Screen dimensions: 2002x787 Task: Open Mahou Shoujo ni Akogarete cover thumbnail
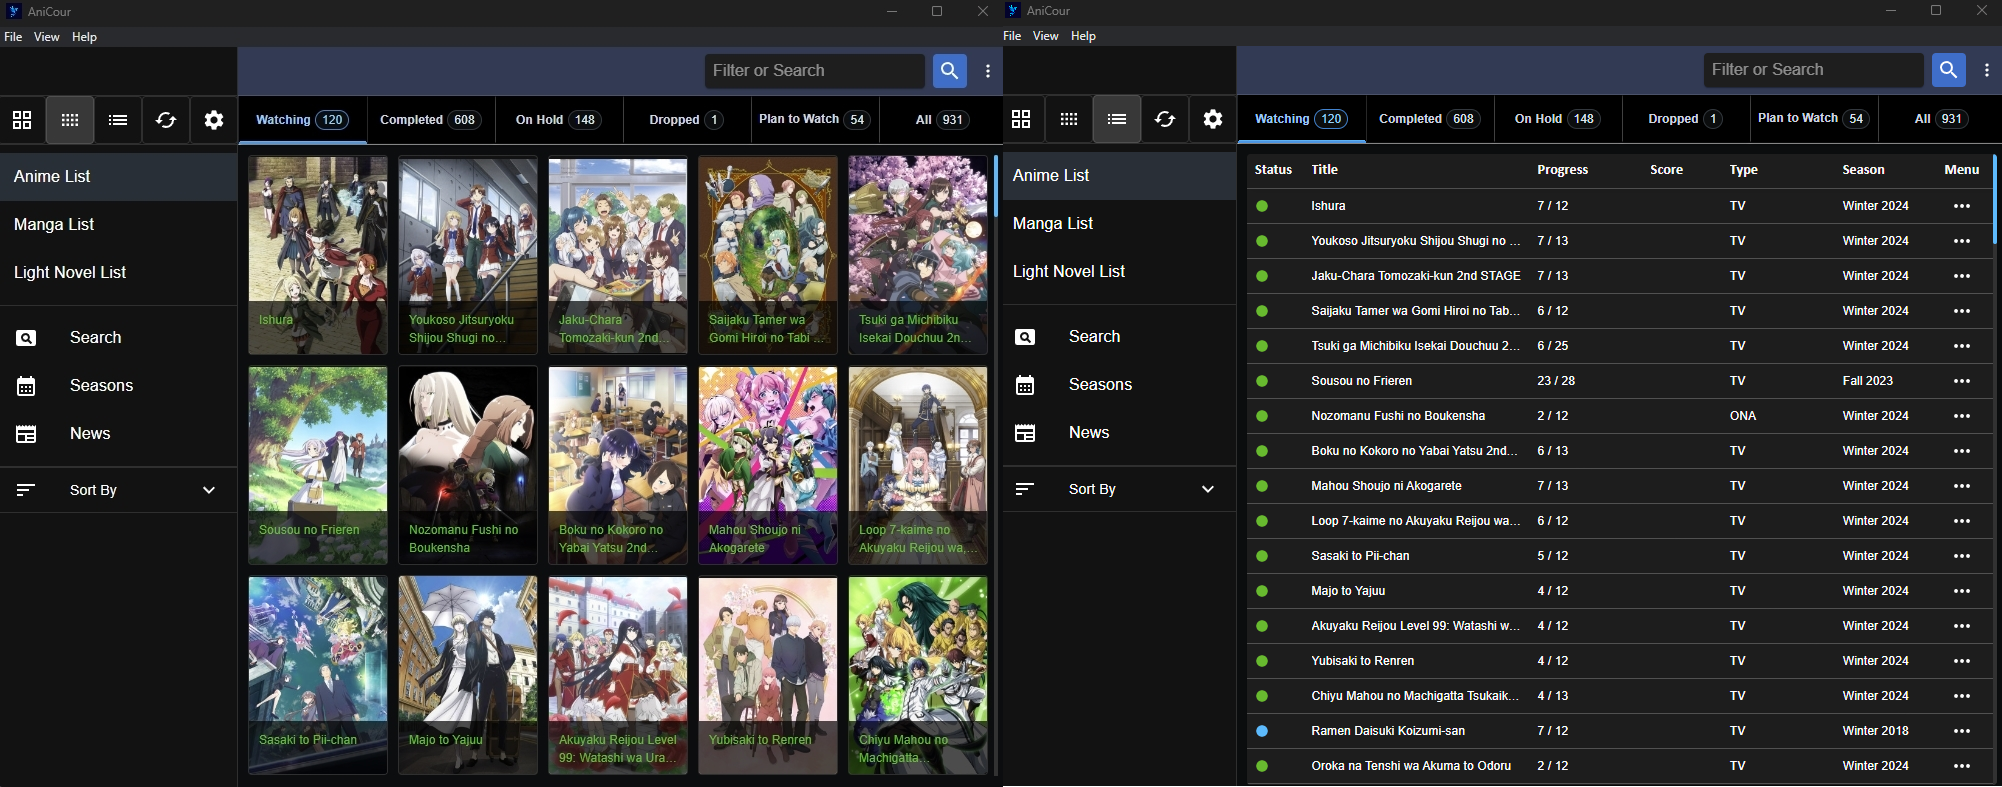(768, 465)
